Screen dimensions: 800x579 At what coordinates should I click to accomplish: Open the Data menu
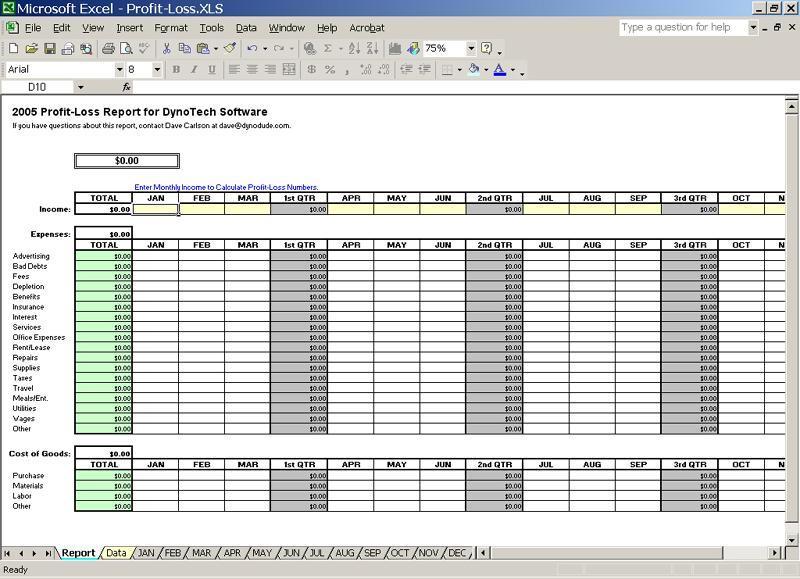point(246,28)
